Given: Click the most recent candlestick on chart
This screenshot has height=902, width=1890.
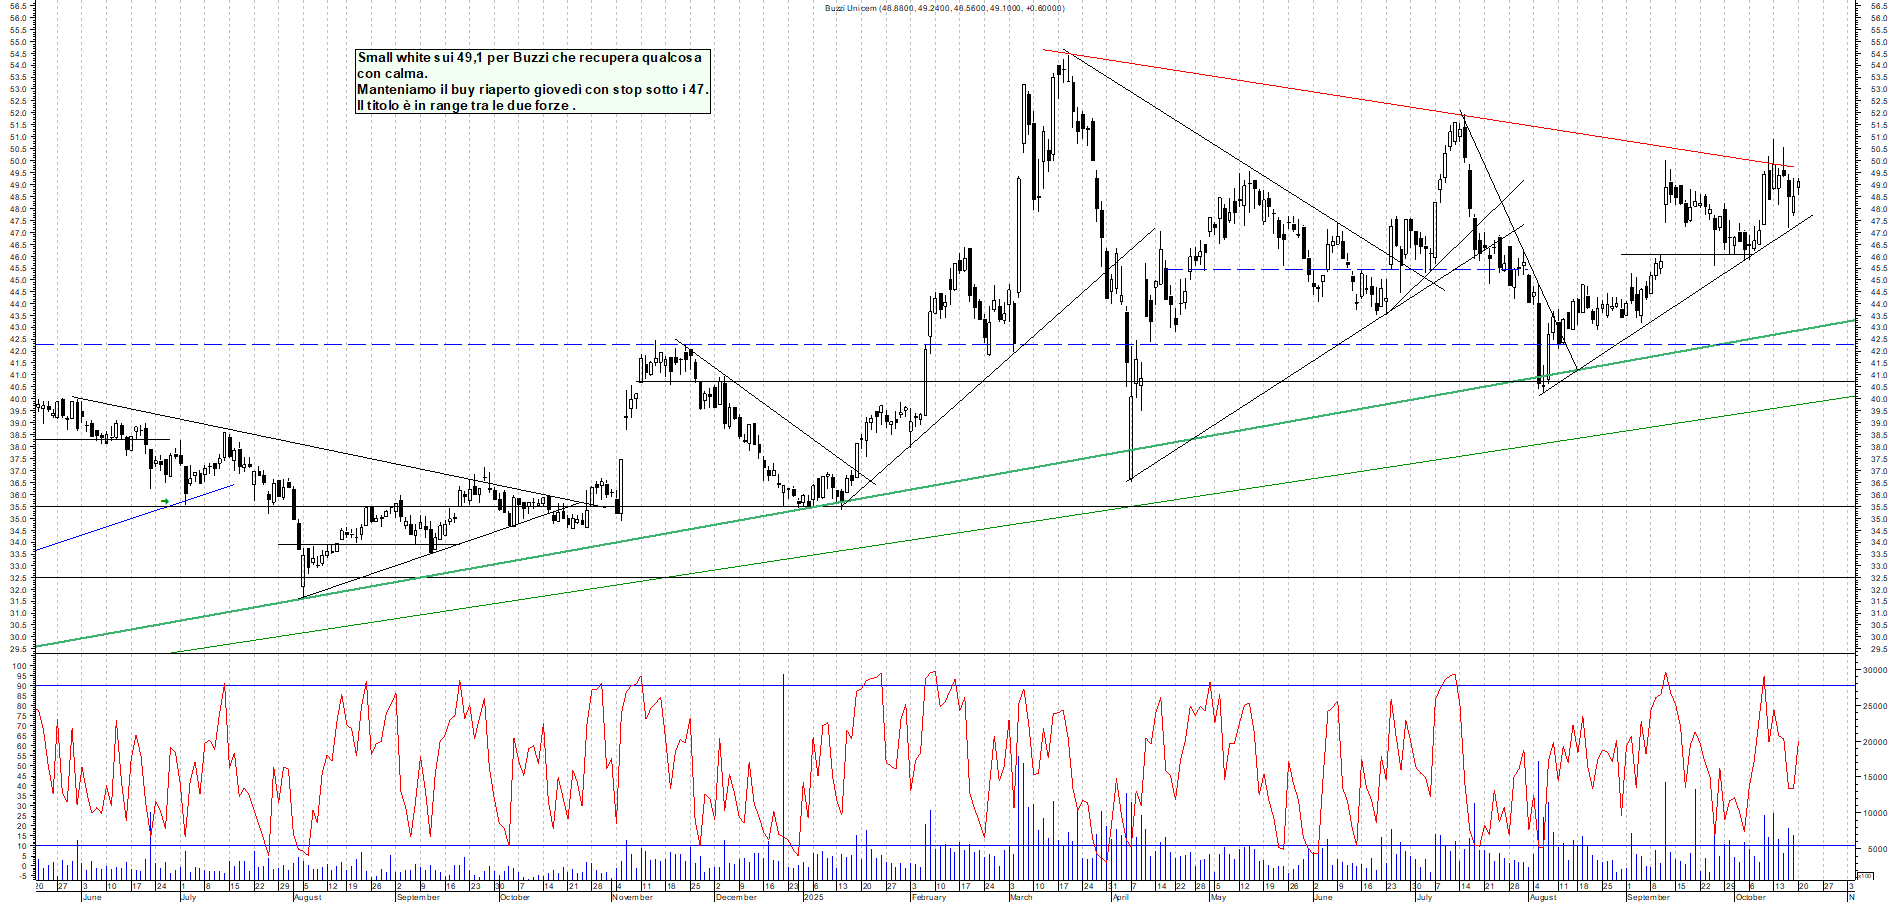Looking at the screenshot, I should coord(1798,184).
